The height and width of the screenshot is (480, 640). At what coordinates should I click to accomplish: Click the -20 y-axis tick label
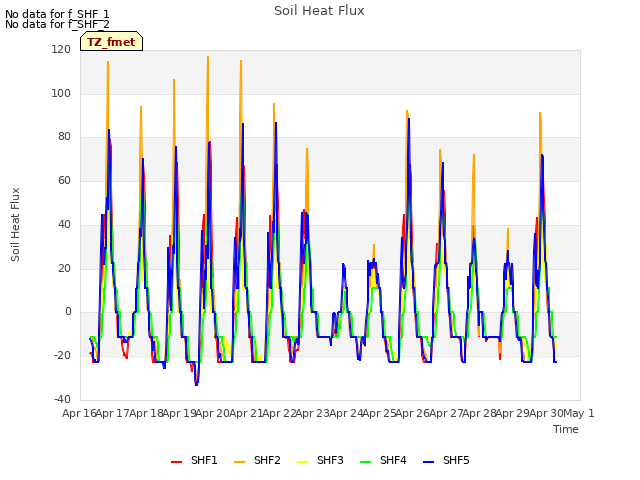(x=62, y=356)
